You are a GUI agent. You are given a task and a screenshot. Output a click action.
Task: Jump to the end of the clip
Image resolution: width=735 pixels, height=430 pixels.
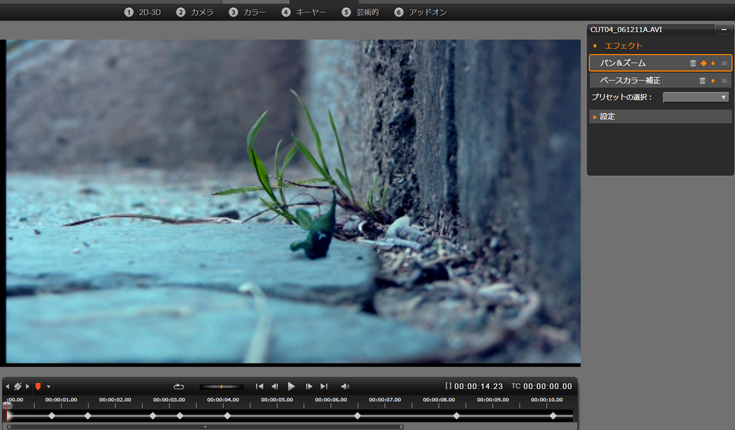[x=324, y=386]
